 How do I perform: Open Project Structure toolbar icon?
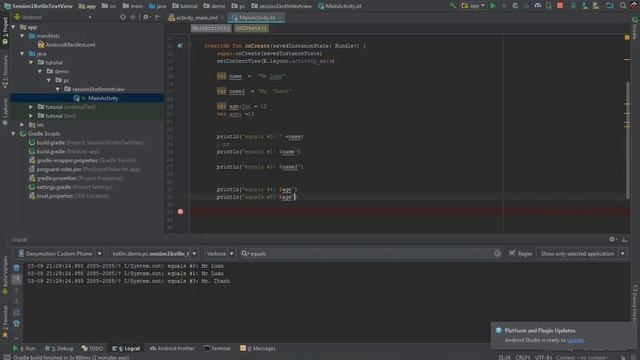(x=609, y=6)
